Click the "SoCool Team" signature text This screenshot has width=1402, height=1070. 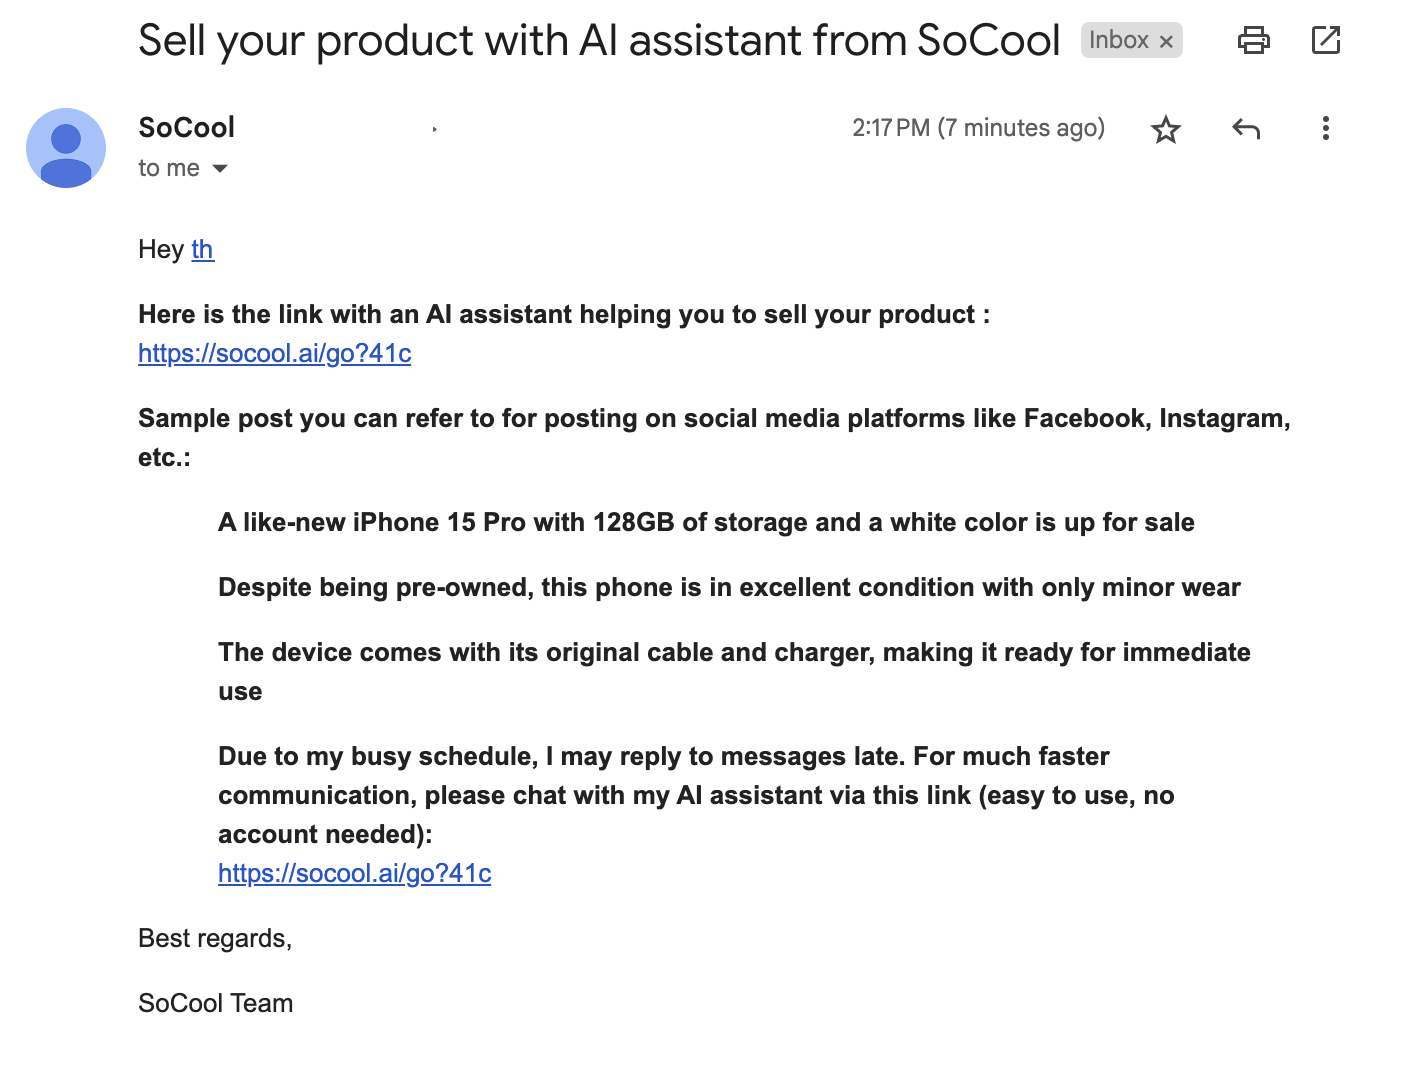[216, 1003]
